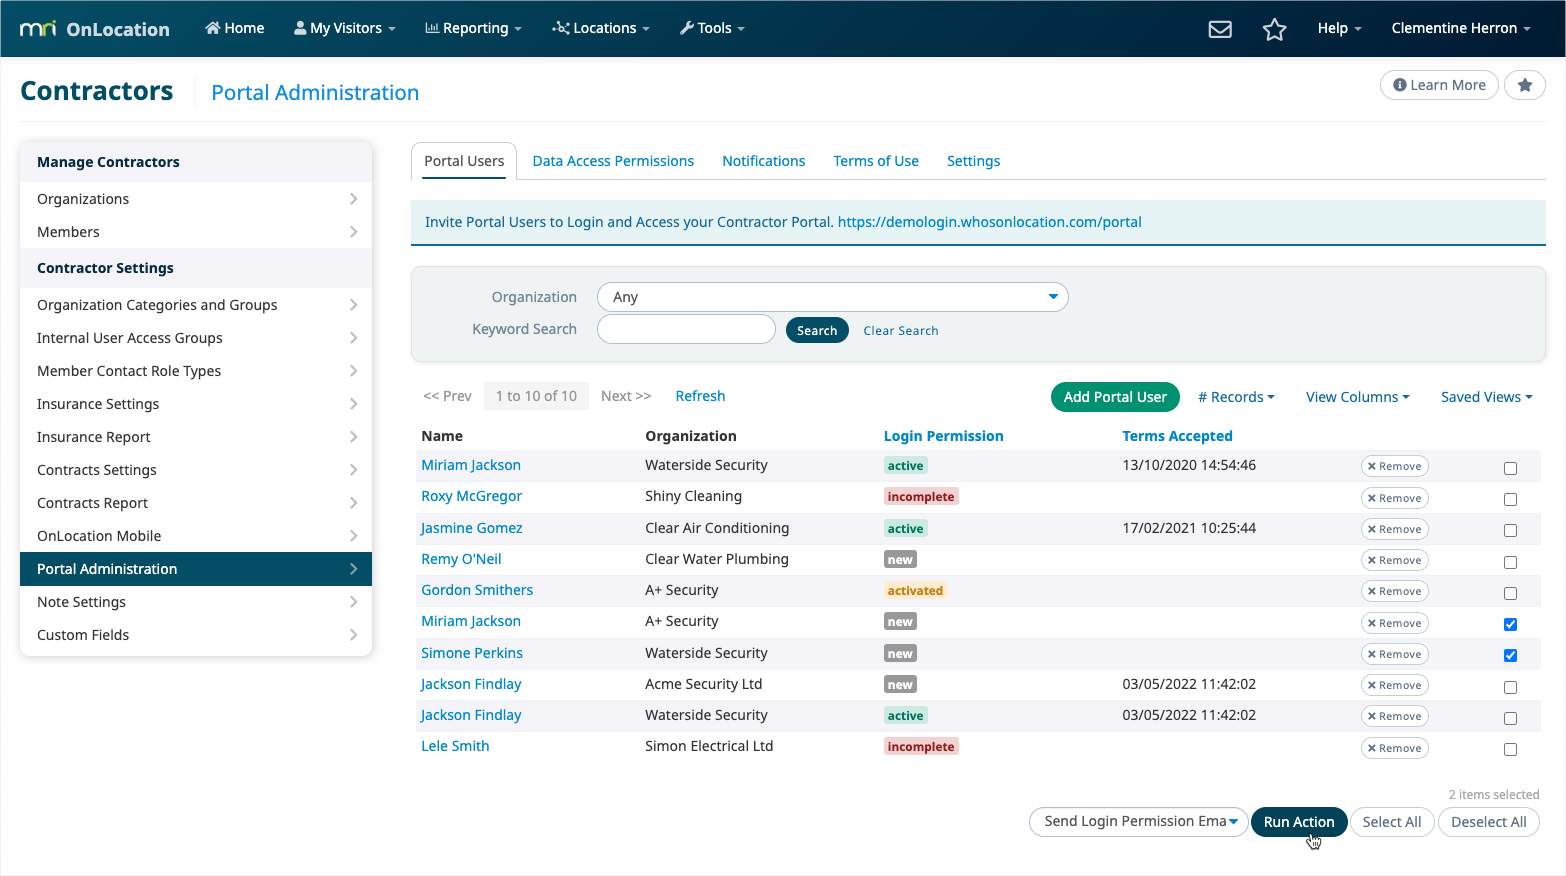The height and width of the screenshot is (876, 1566).
Task: Click the Search button
Action: click(817, 330)
